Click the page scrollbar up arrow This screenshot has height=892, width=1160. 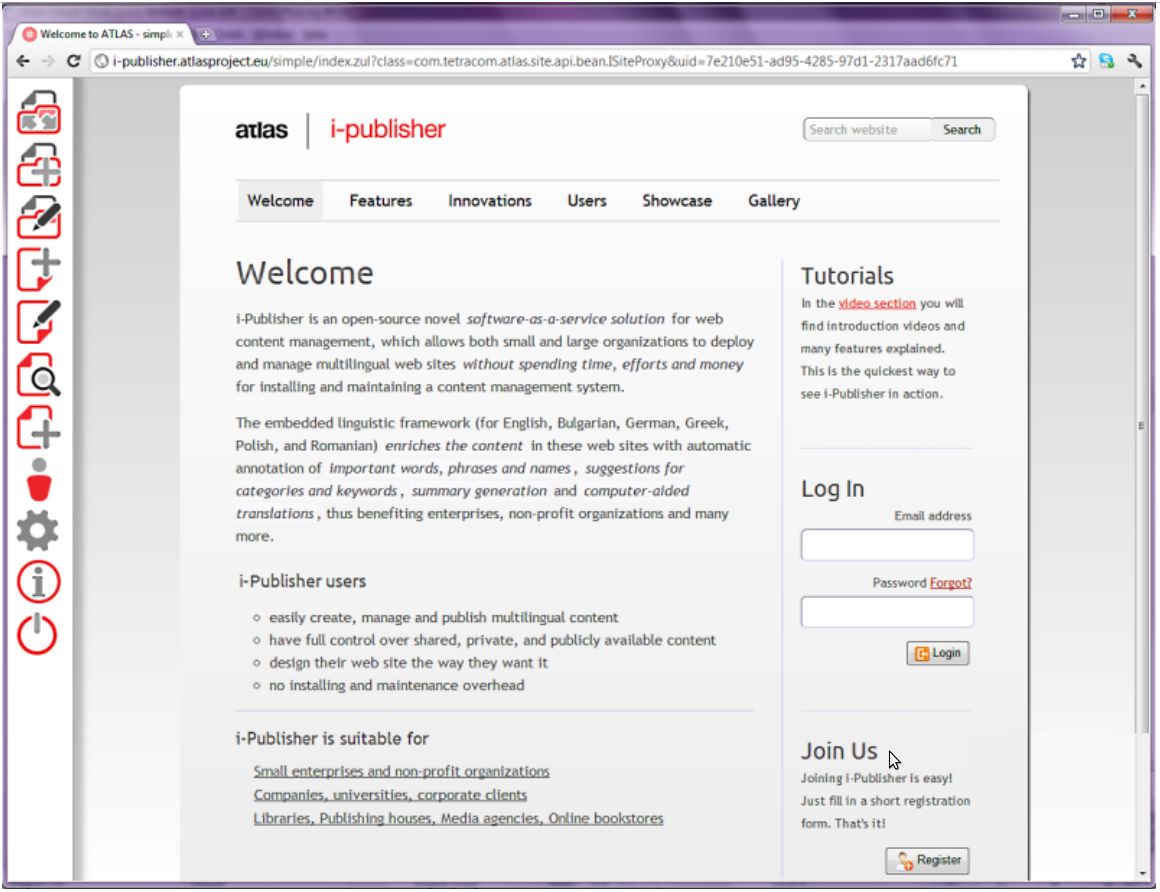(x=1143, y=87)
